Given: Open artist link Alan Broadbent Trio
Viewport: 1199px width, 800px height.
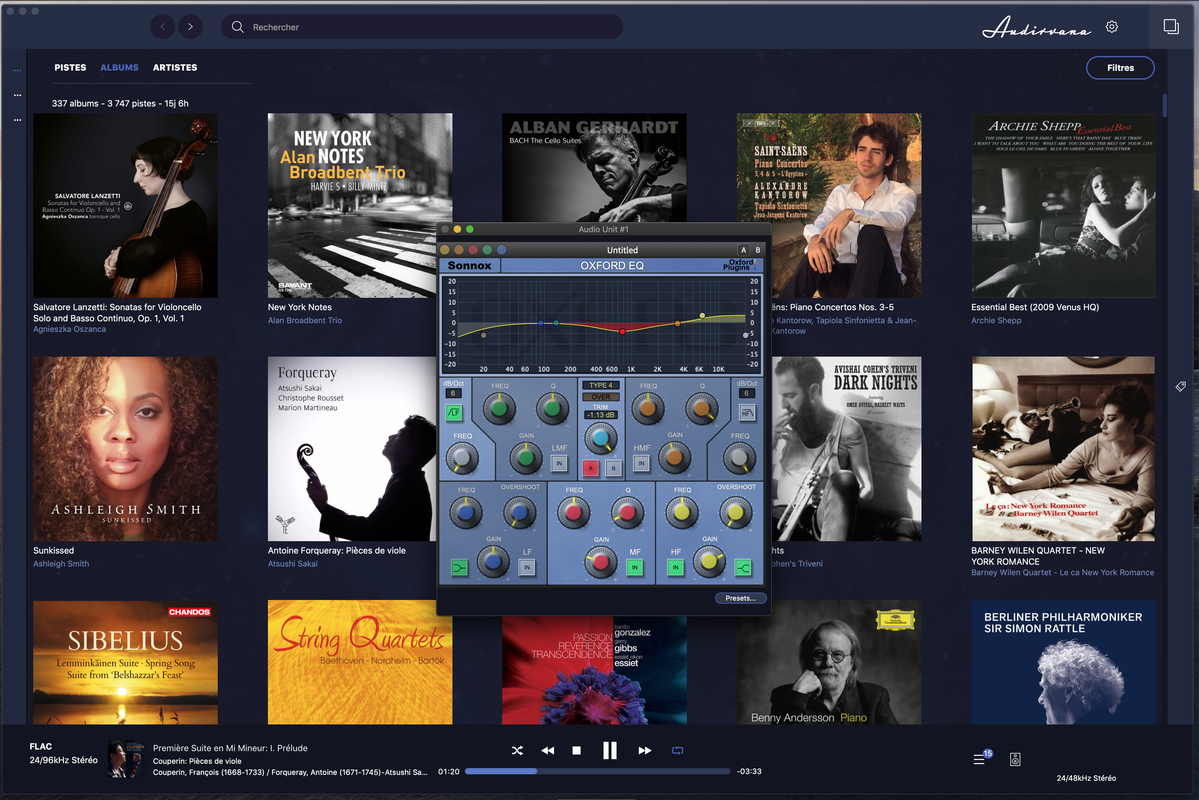Looking at the screenshot, I should click(304, 320).
